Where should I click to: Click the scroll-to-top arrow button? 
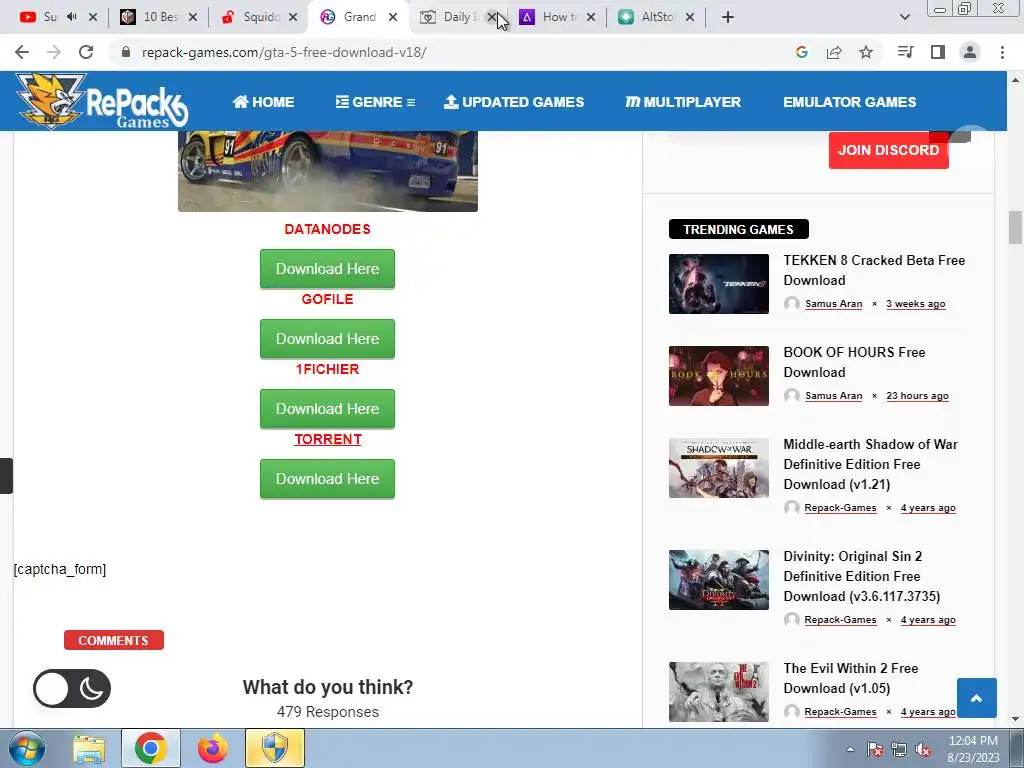976,698
